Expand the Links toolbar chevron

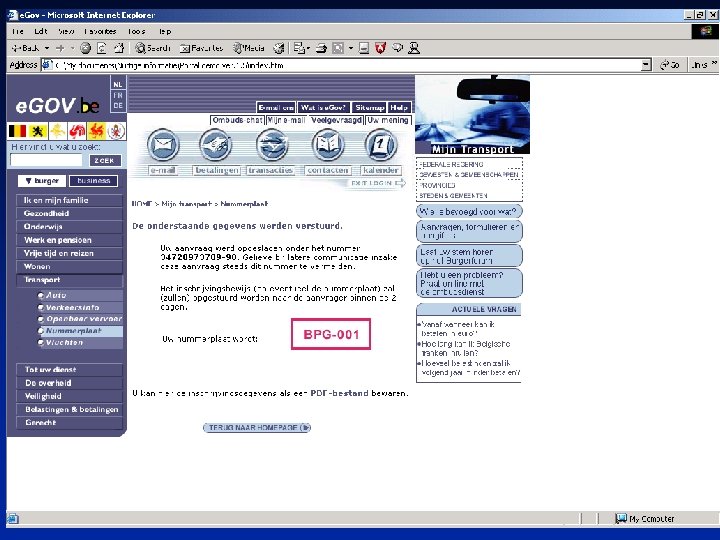pyautogui.click(x=714, y=63)
